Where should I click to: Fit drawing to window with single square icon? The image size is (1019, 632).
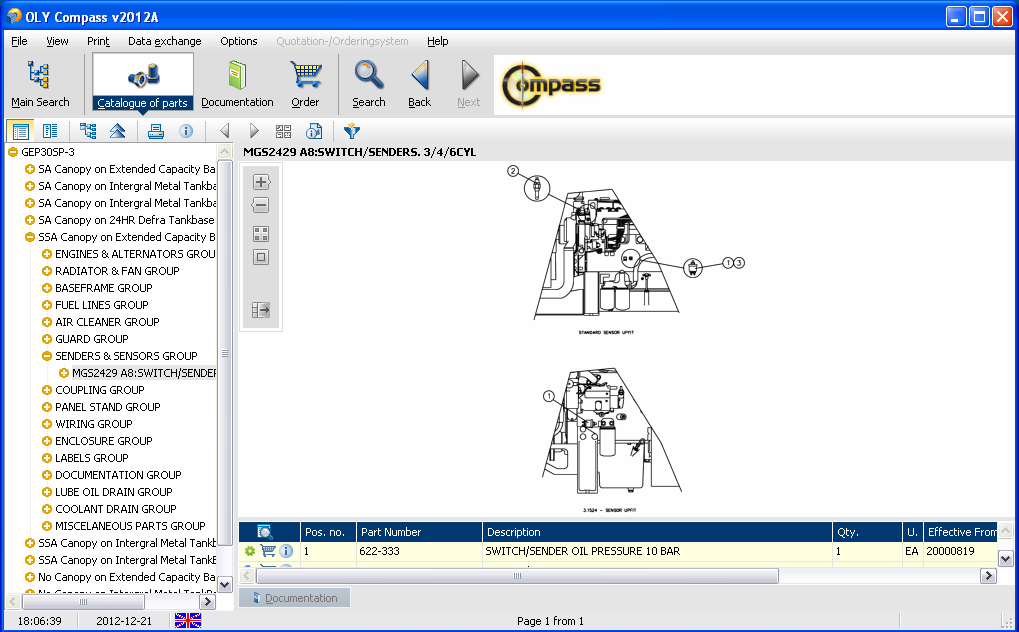click(x=261, y=257)
